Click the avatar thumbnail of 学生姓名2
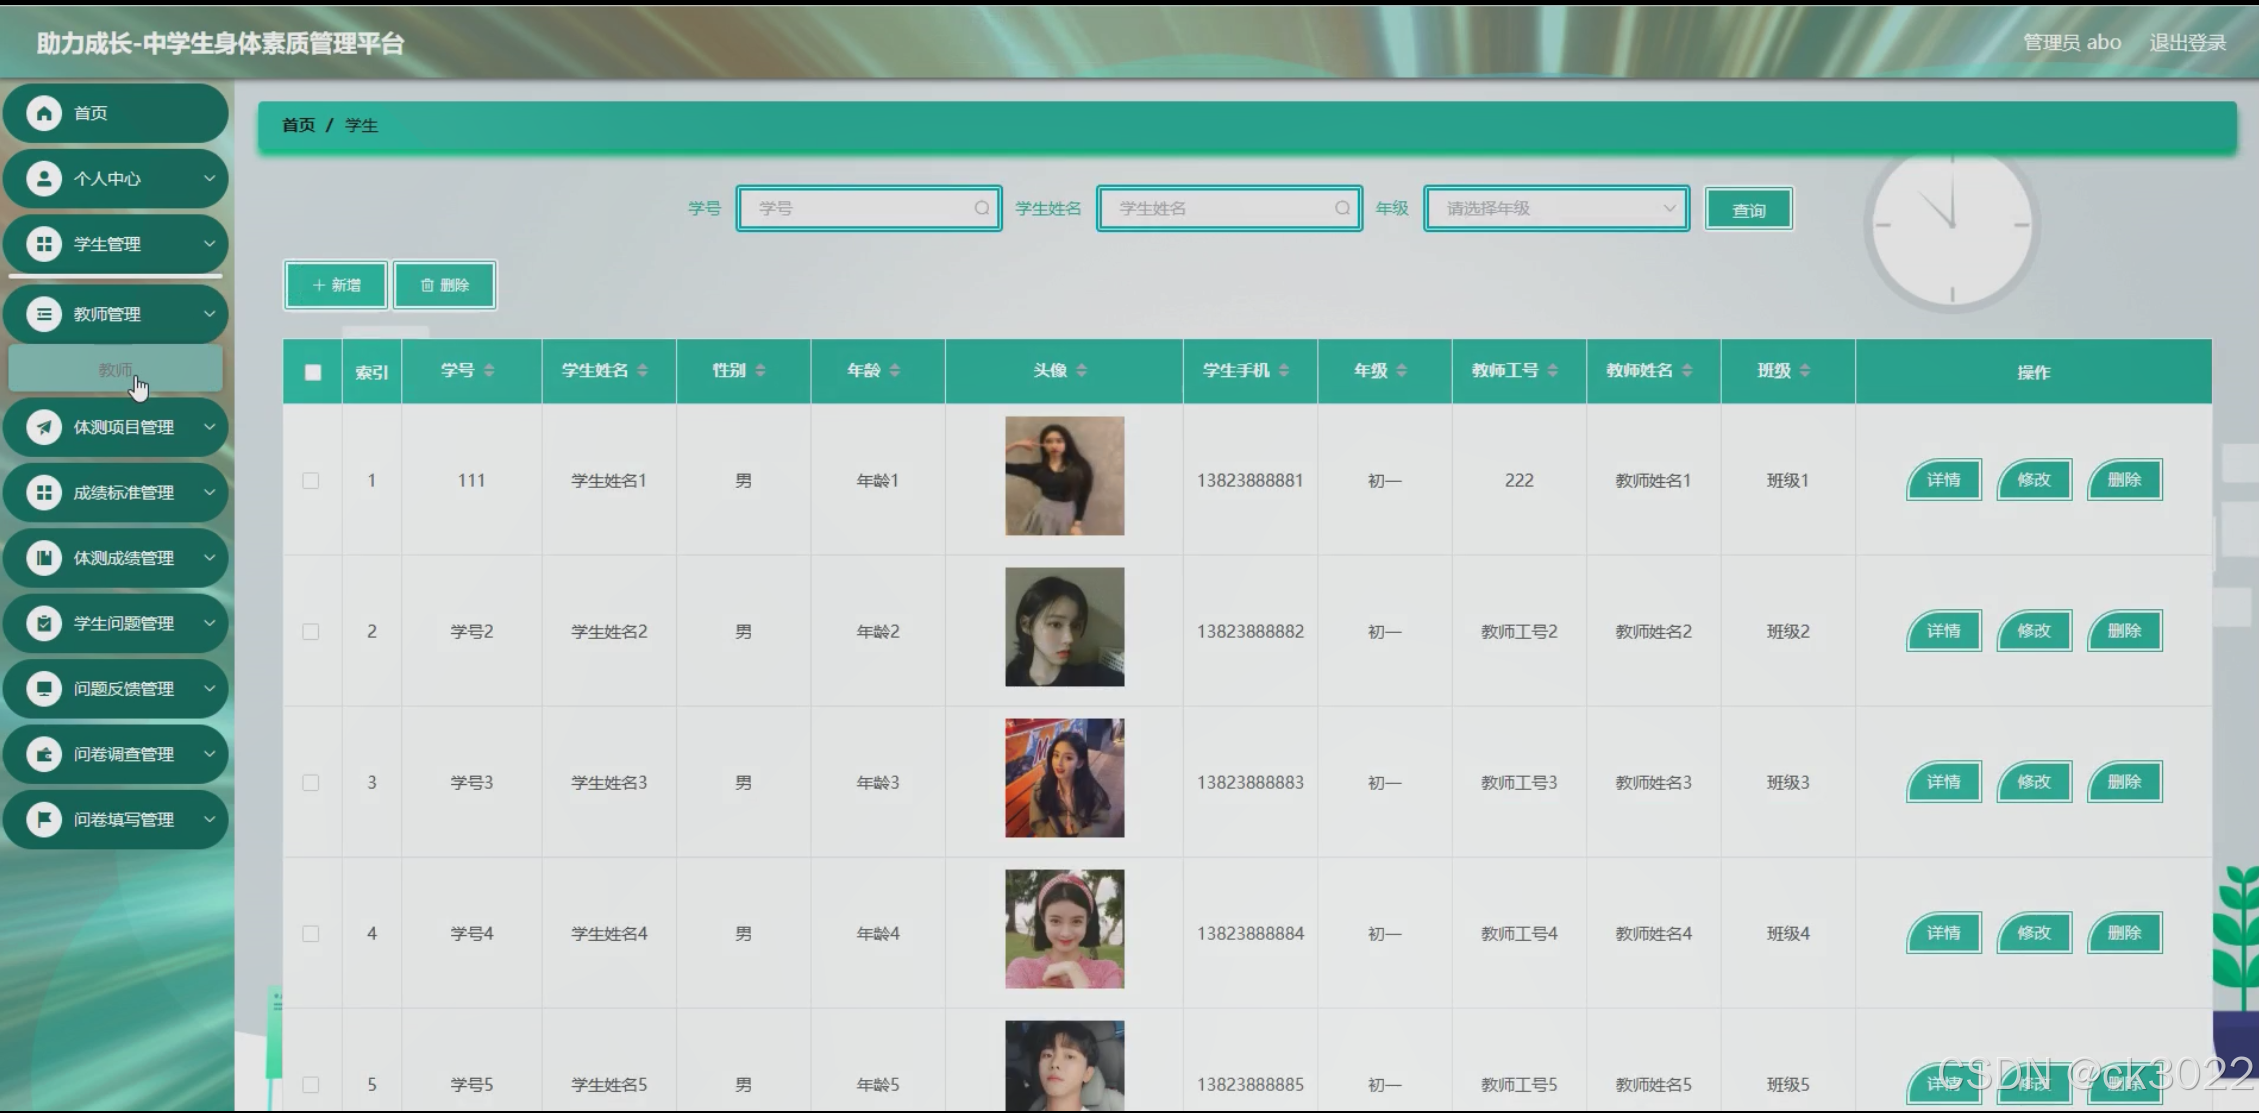Image resolution: width=2259 pixels, height=1113 pixels. tap(1064, 627)
